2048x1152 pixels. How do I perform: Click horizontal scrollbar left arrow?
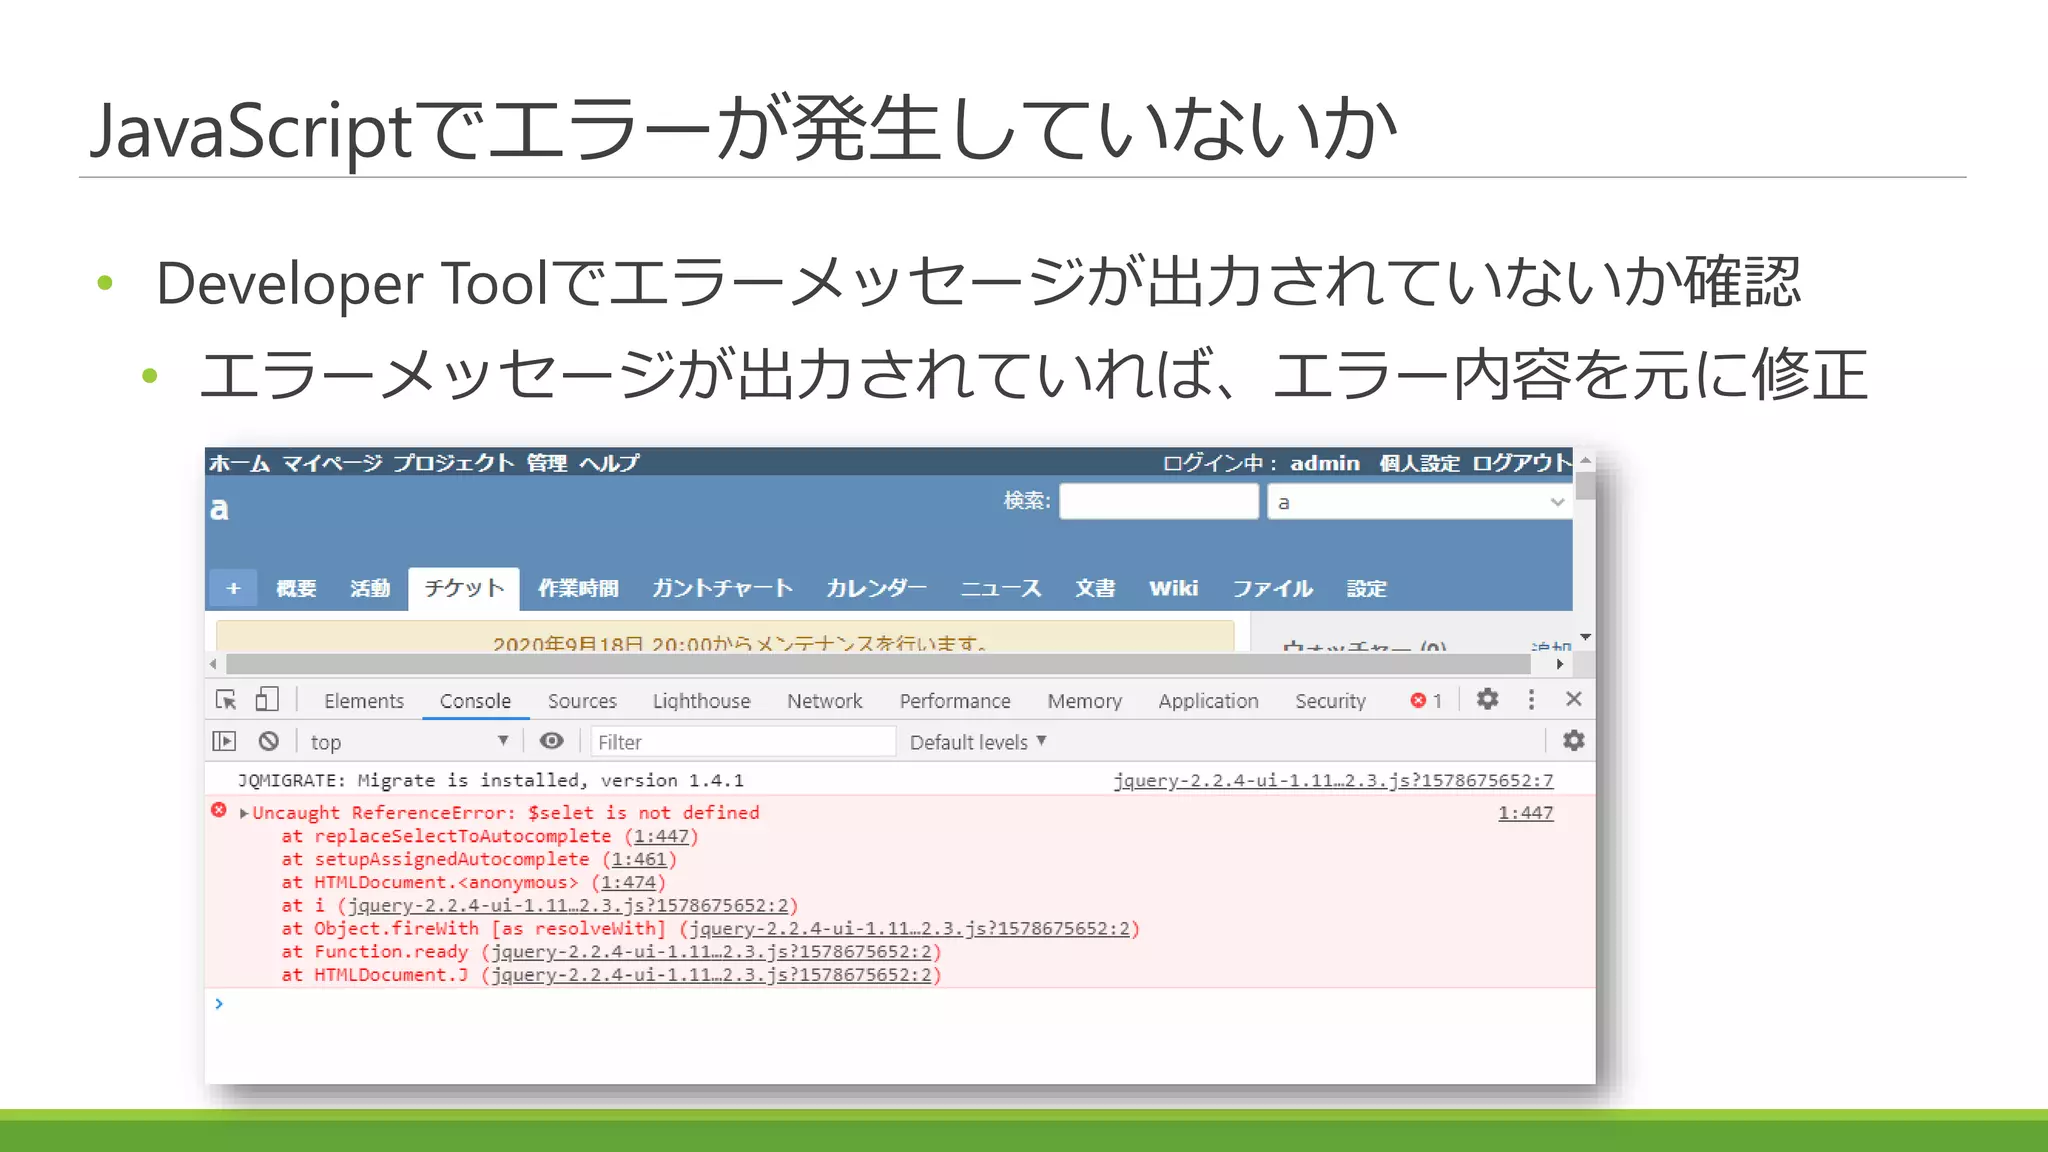point(213,664)
